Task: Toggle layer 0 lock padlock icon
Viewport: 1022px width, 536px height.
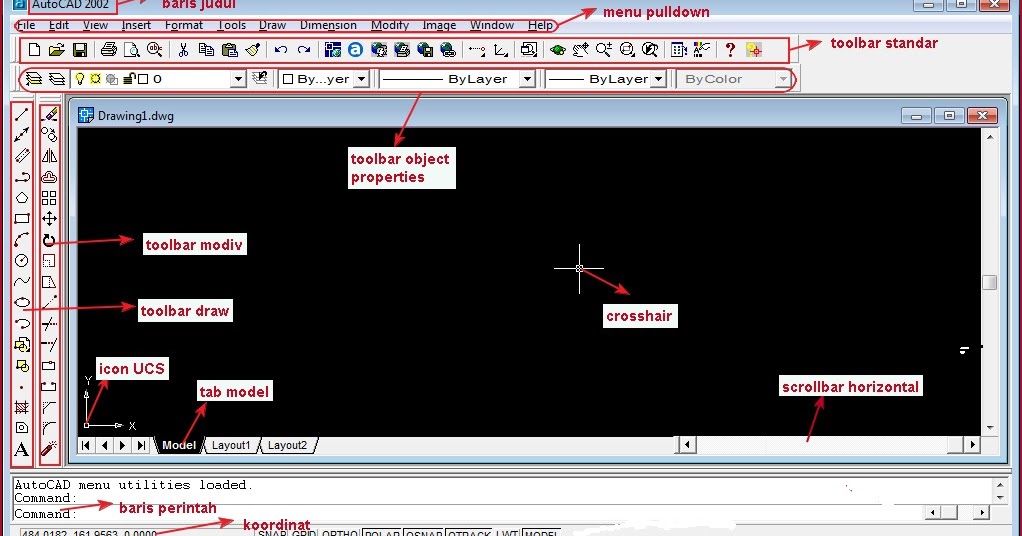Action: pyautogui.click(x=128, y=79)
